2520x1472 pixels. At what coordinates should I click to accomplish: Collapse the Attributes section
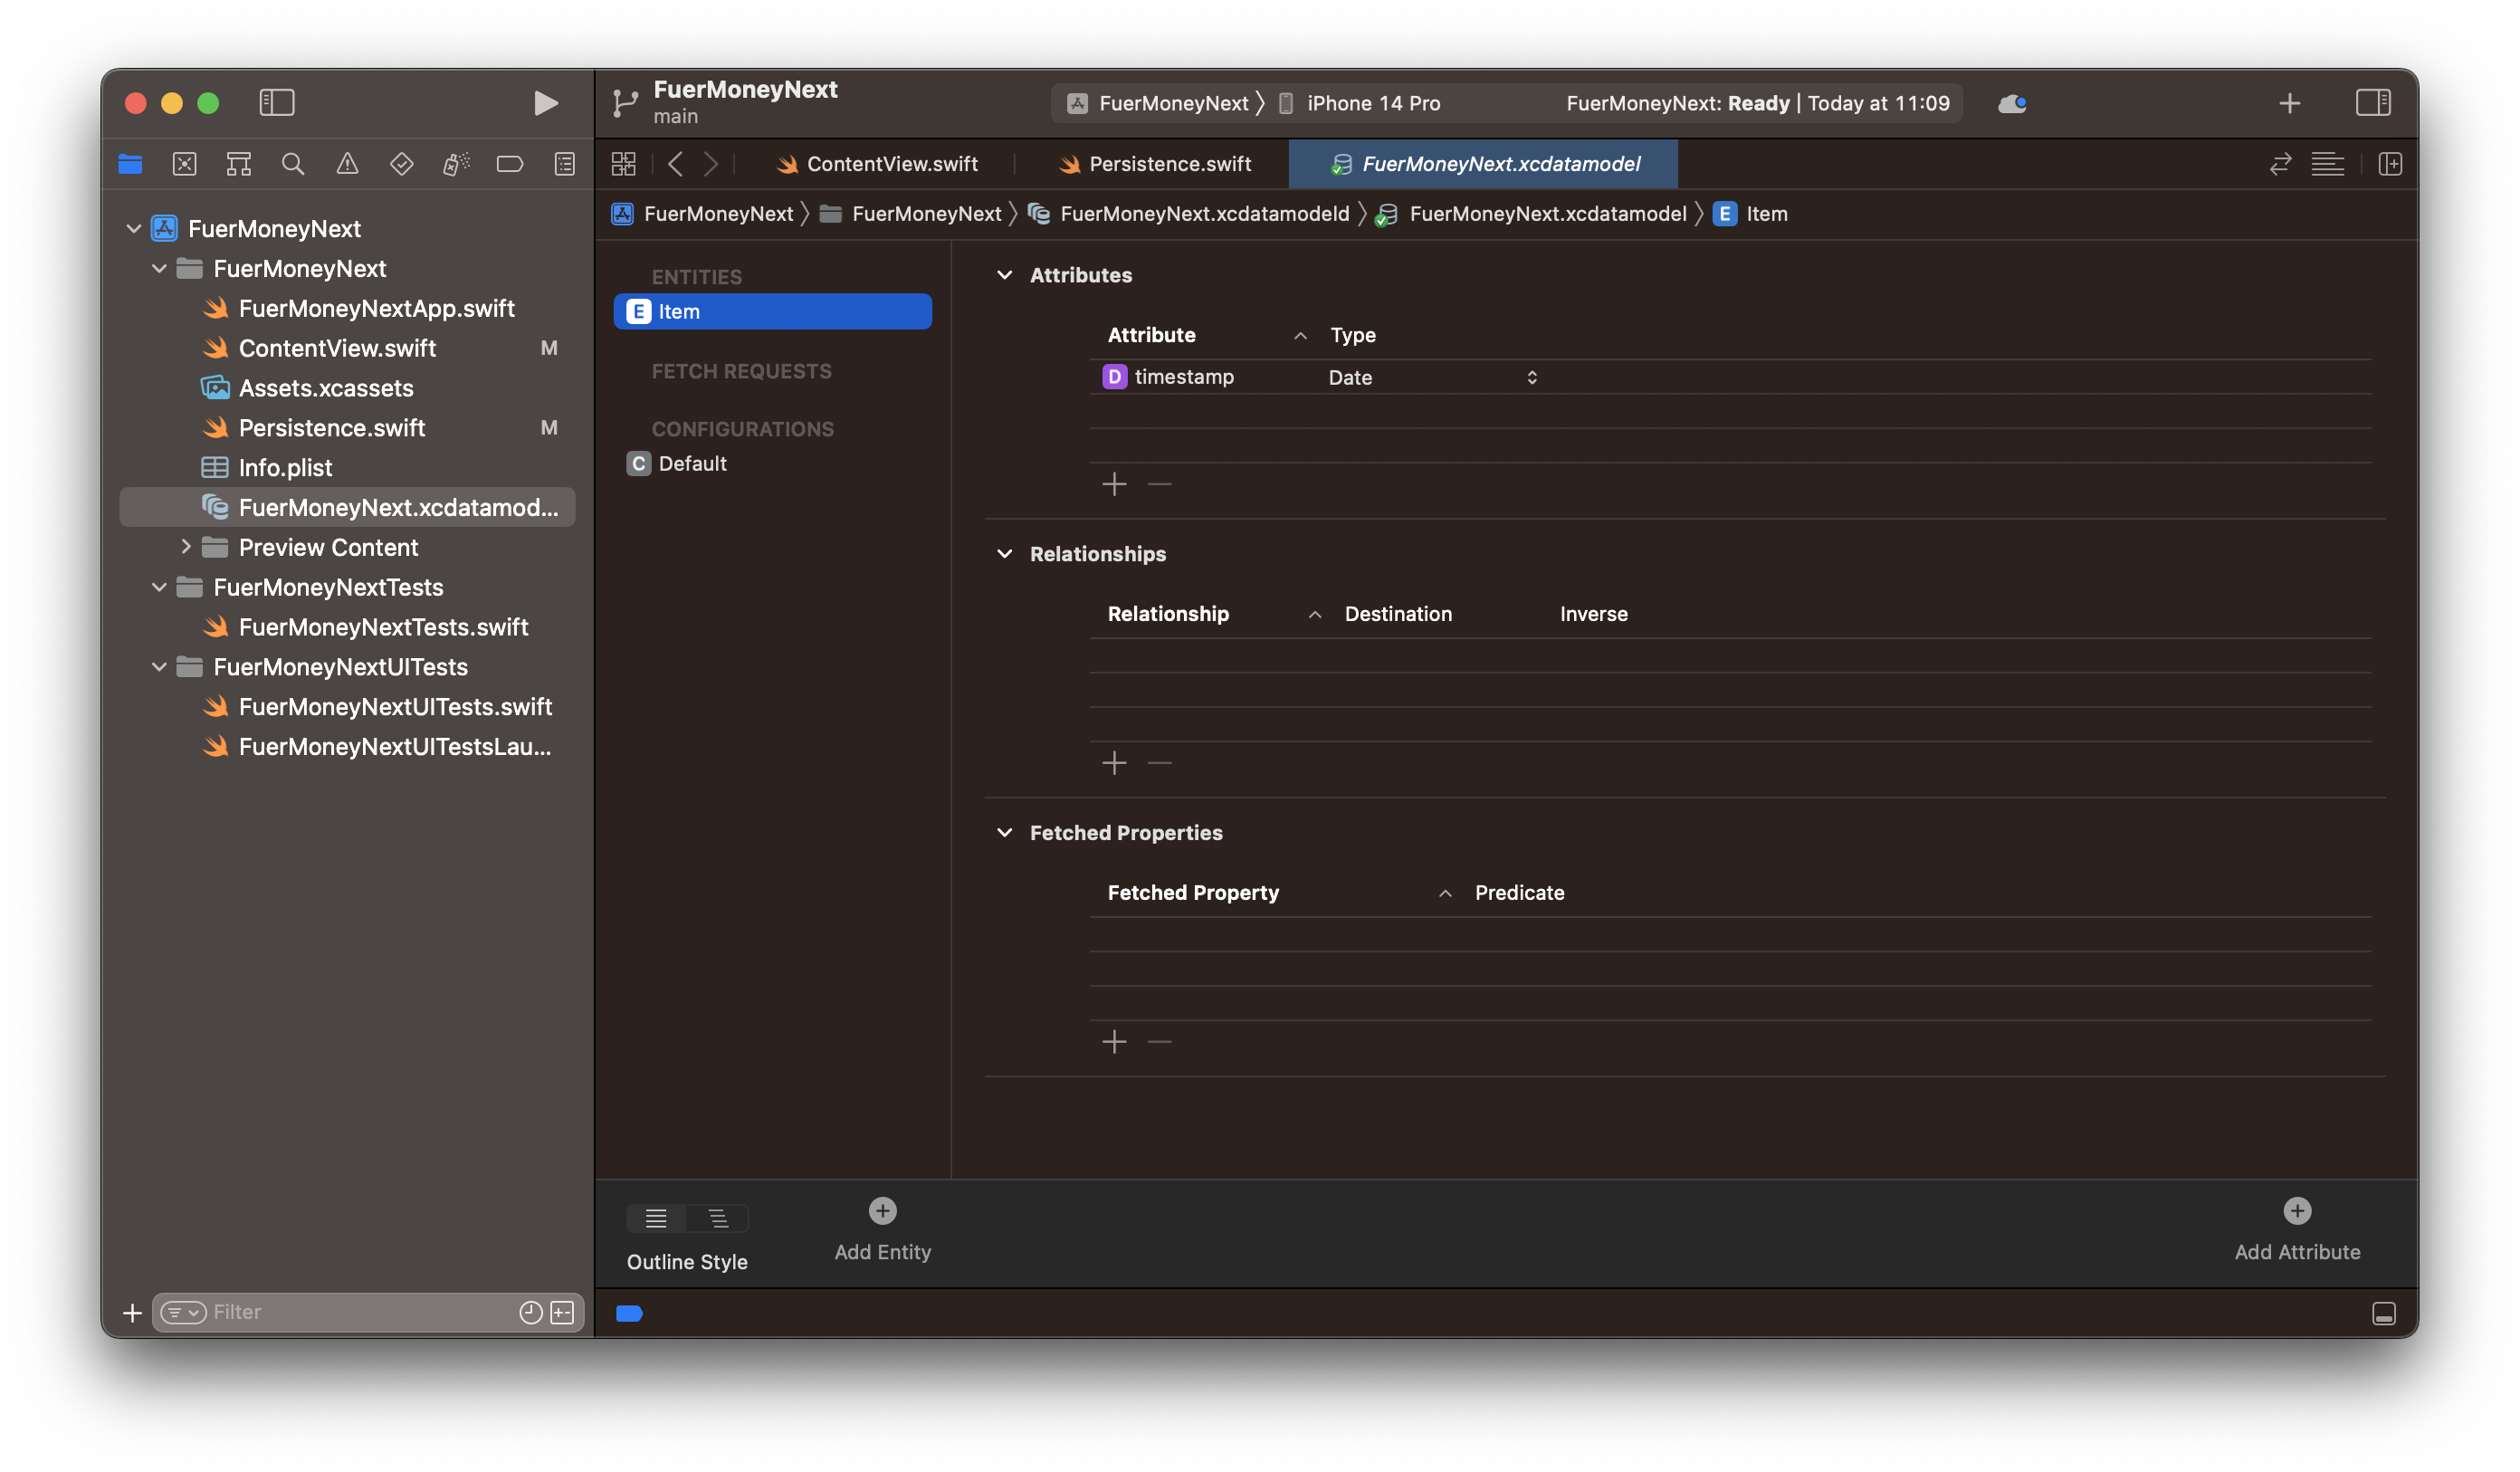(x=1004, y=275)
